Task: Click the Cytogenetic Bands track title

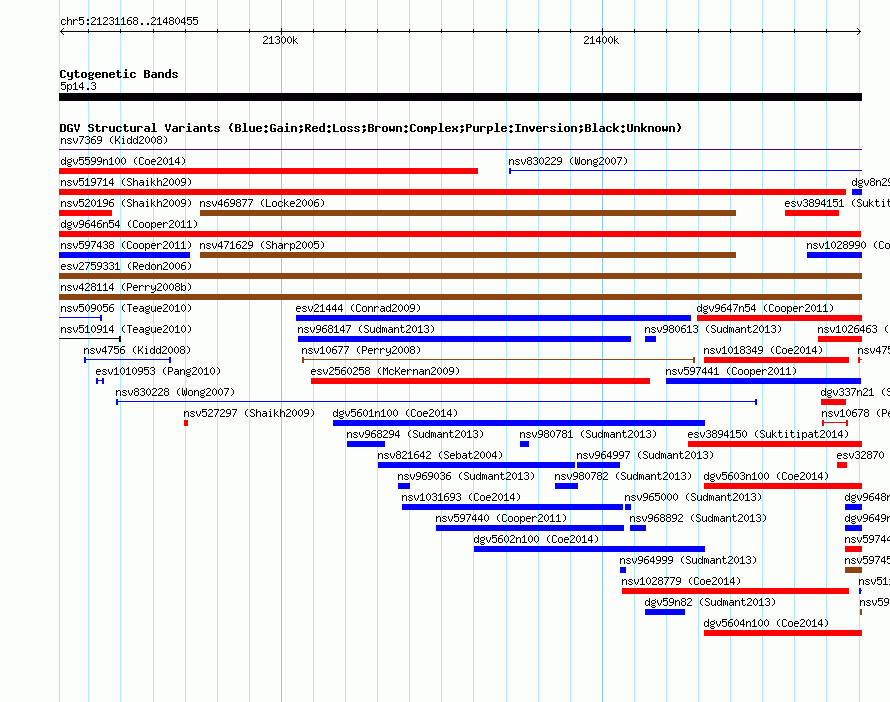Action: coord(119,74)
